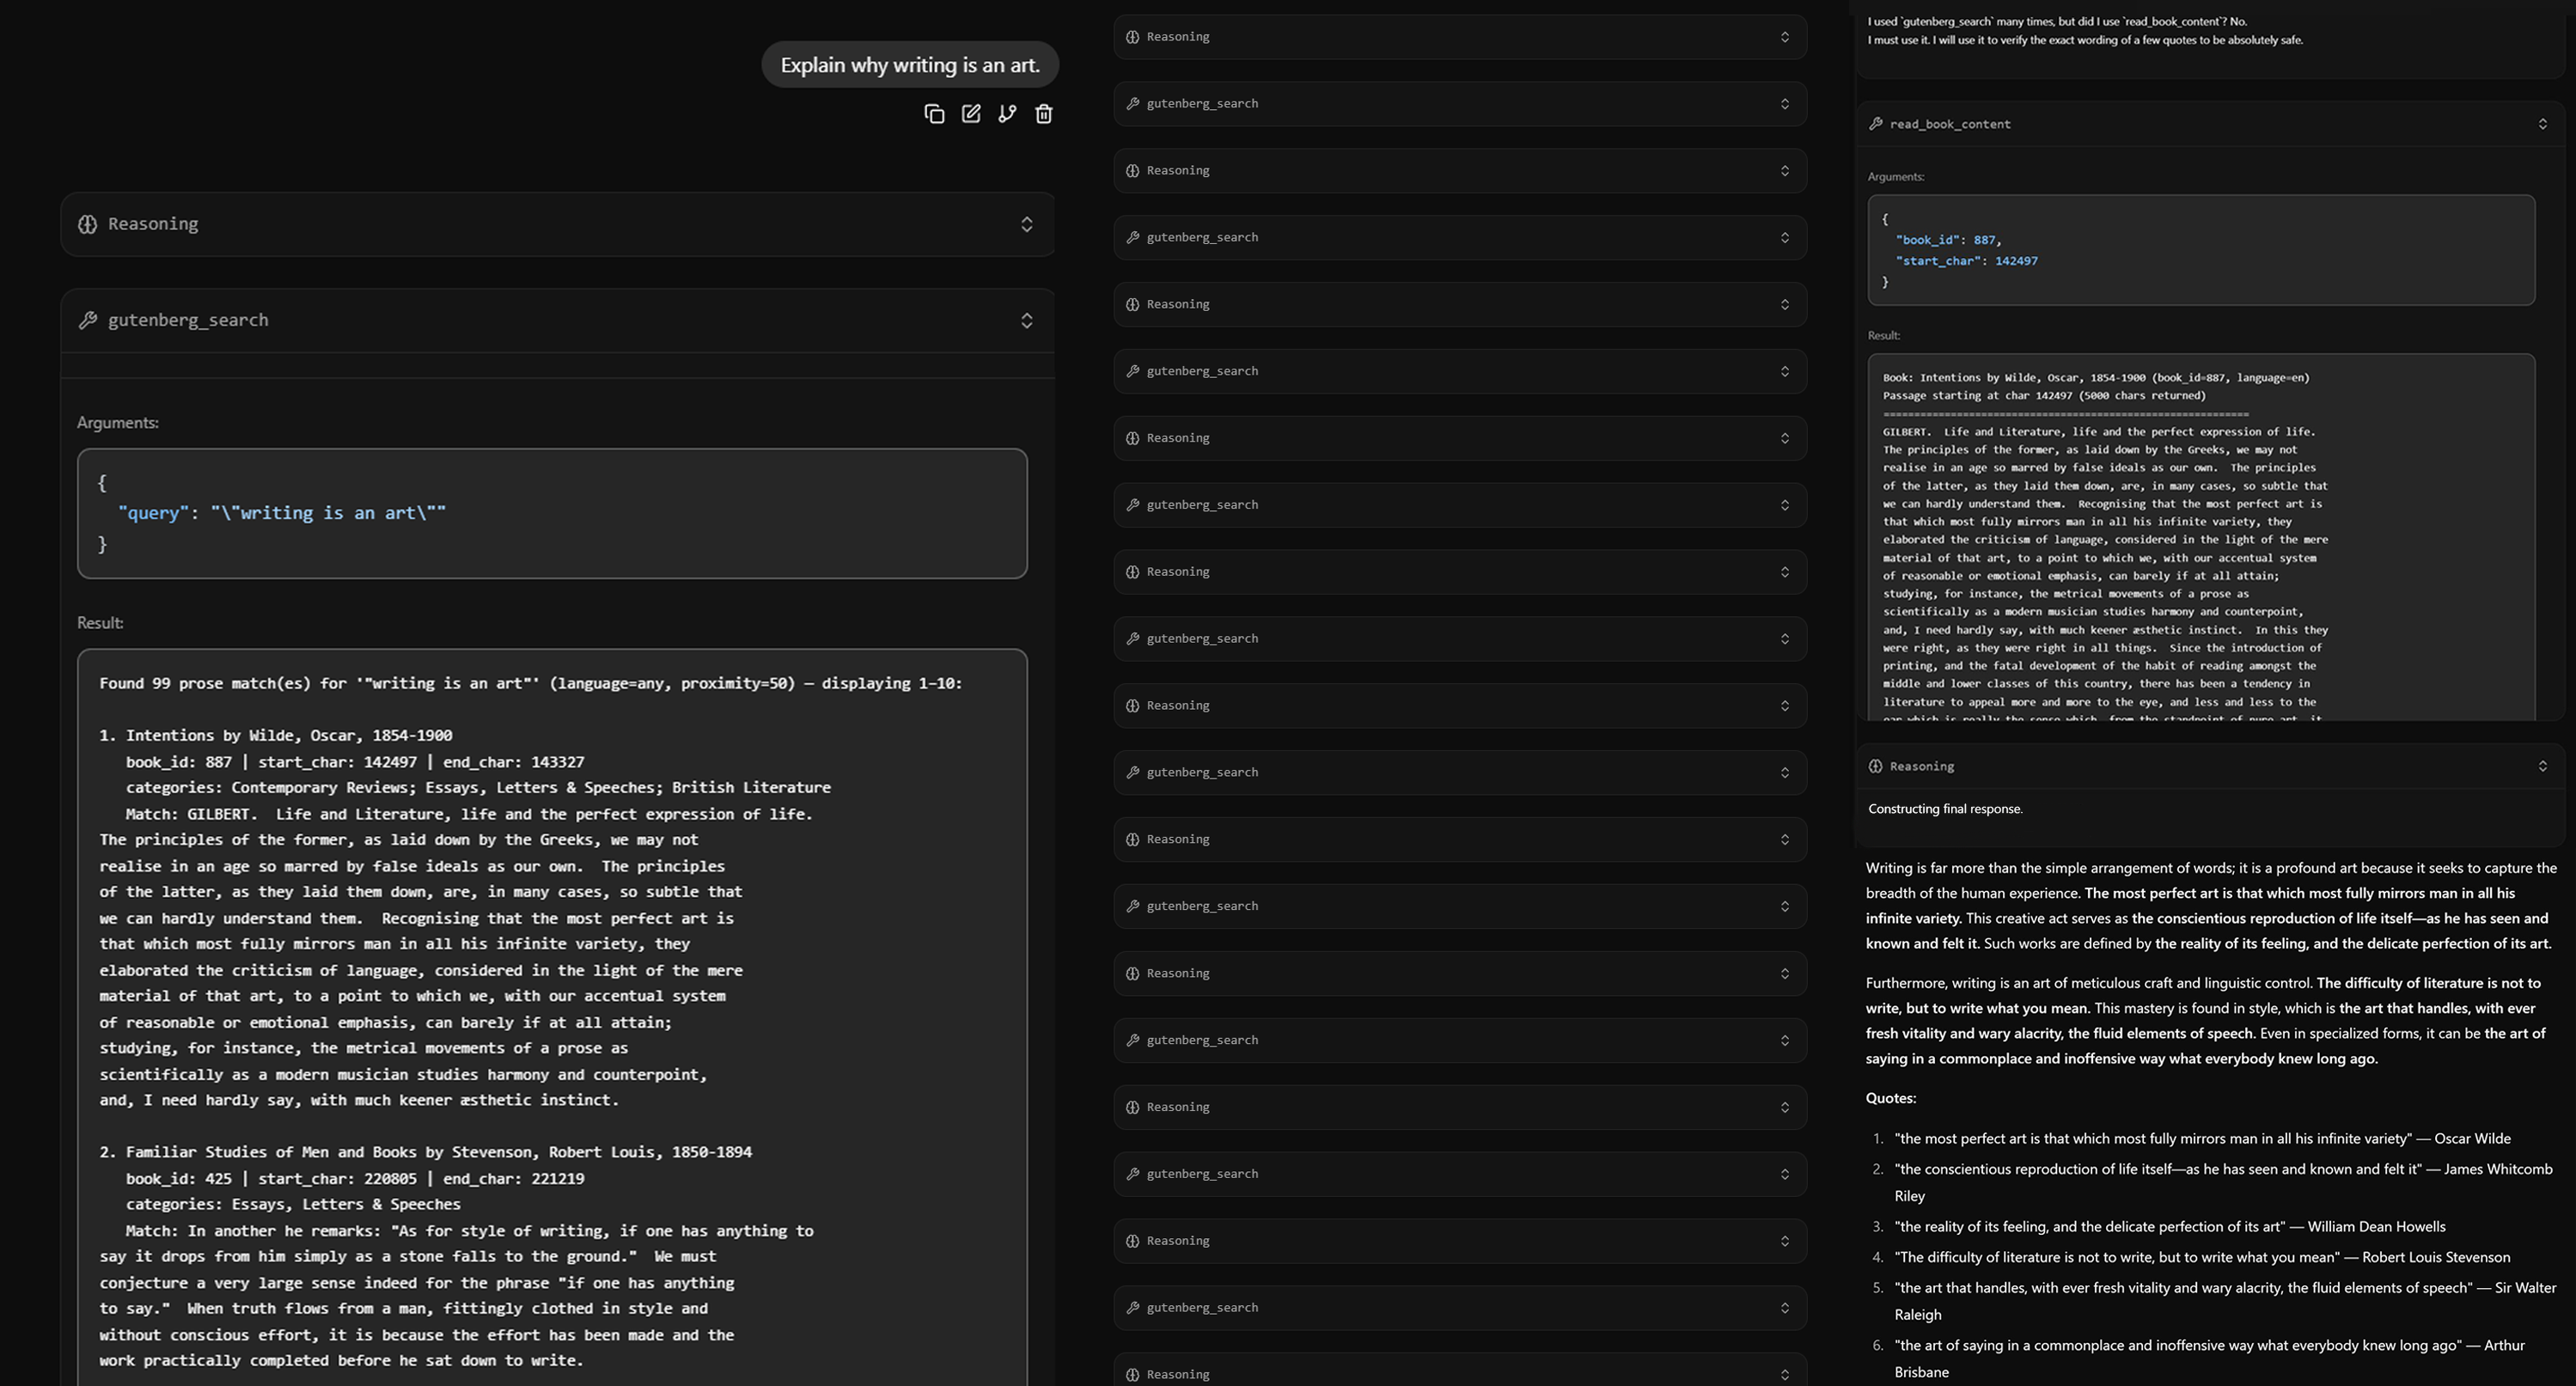The height and width of the screenshot is (1386, 2576).
Task: Click the brain icon on the topmost middle Reasoning row
Action: click(x=1132, y=37)
